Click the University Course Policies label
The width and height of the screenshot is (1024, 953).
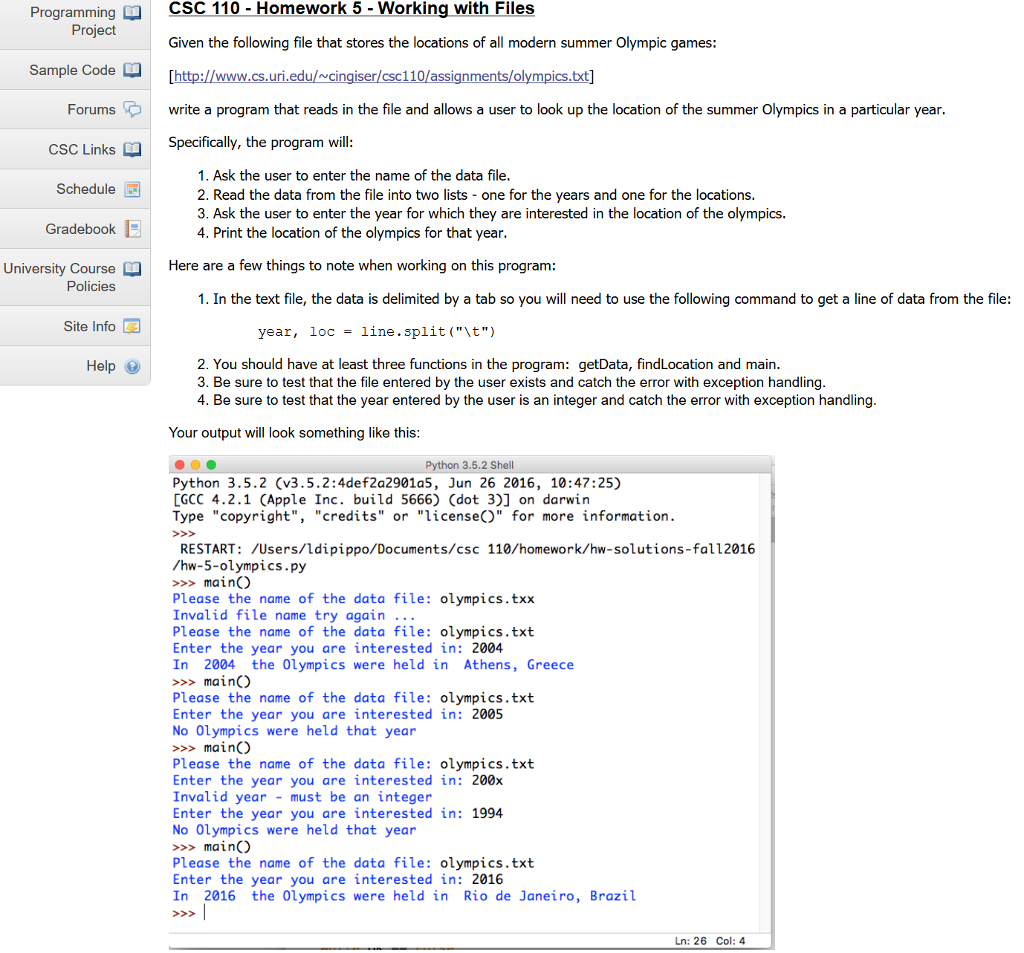coord(59,278)
